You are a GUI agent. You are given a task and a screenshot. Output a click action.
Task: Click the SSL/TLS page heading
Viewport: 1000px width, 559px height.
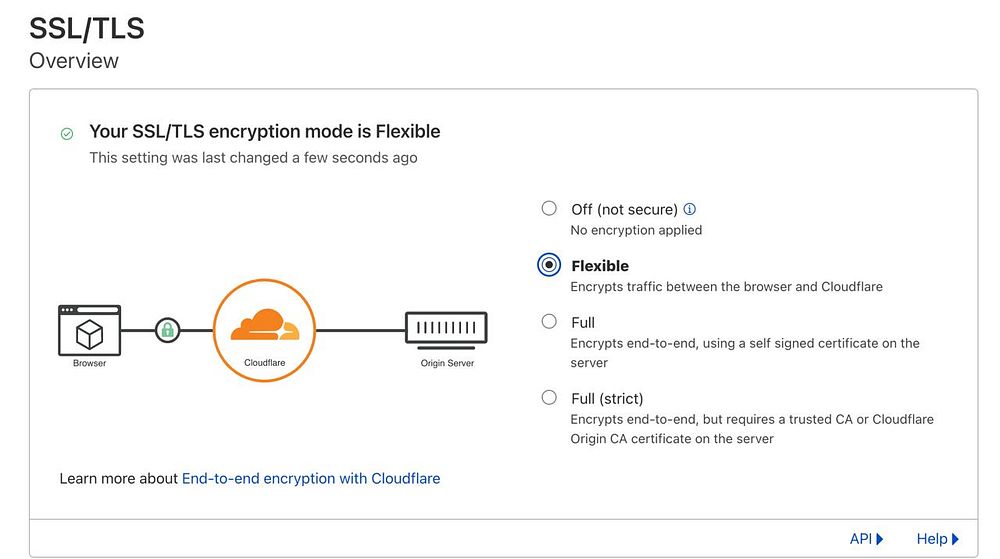tap(87, 28)
